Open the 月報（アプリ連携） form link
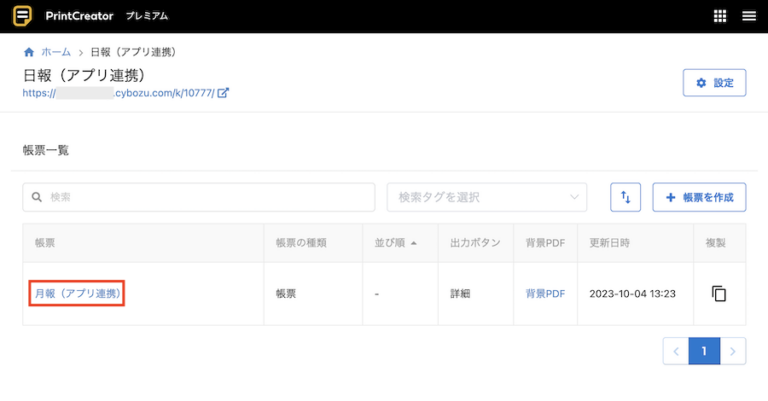768x401 pixels. [77, 294]
